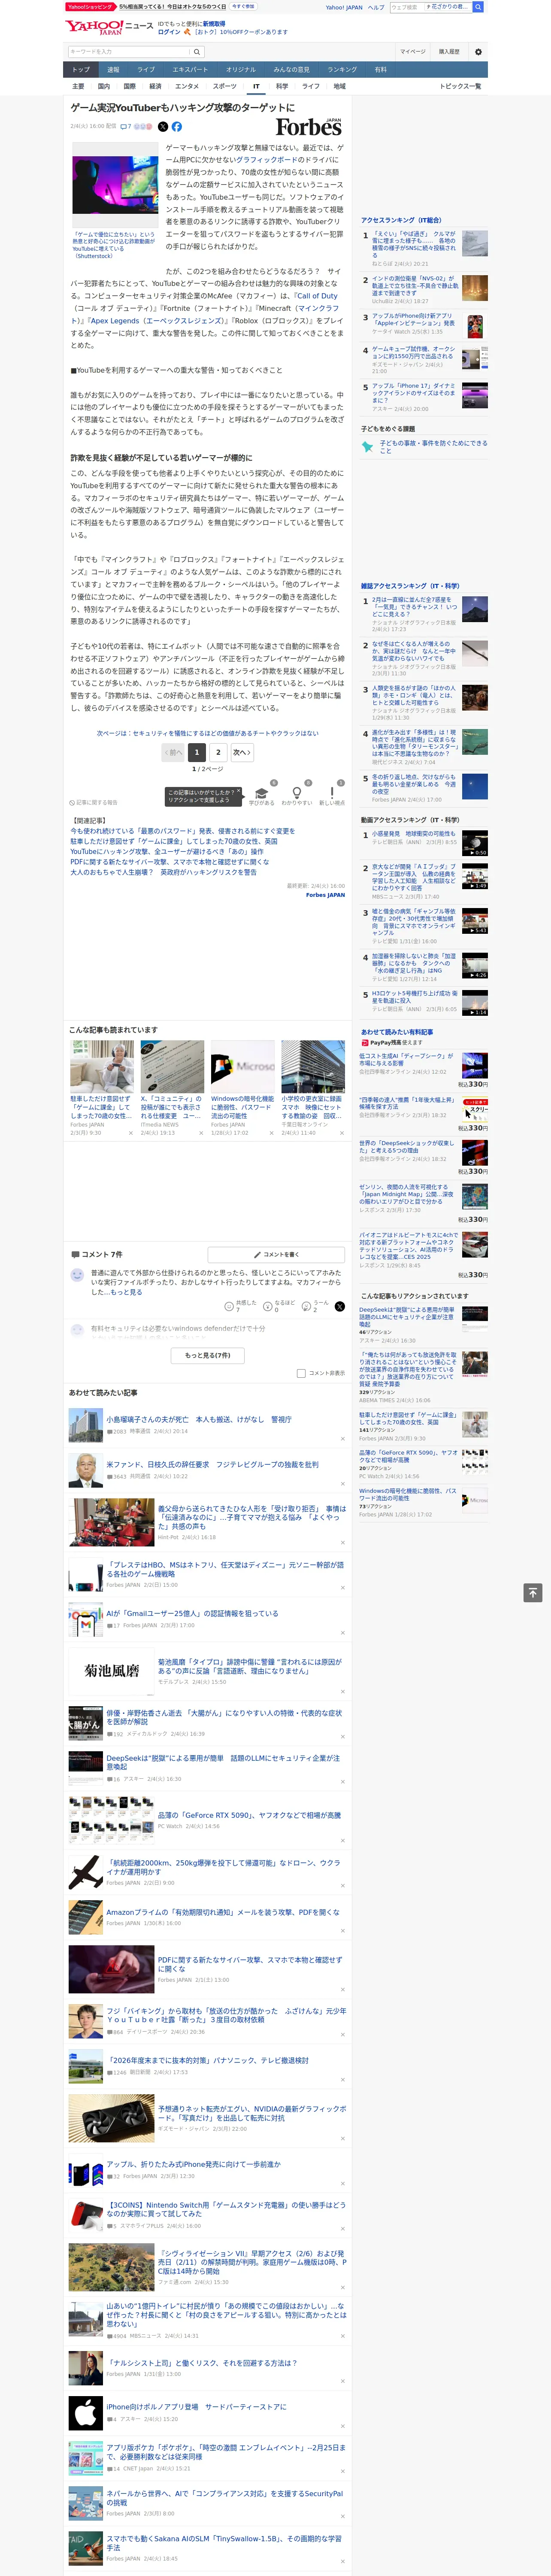551x2576 pixels.
Task: Open settings via the gear icon
Action: coord(478,51)
